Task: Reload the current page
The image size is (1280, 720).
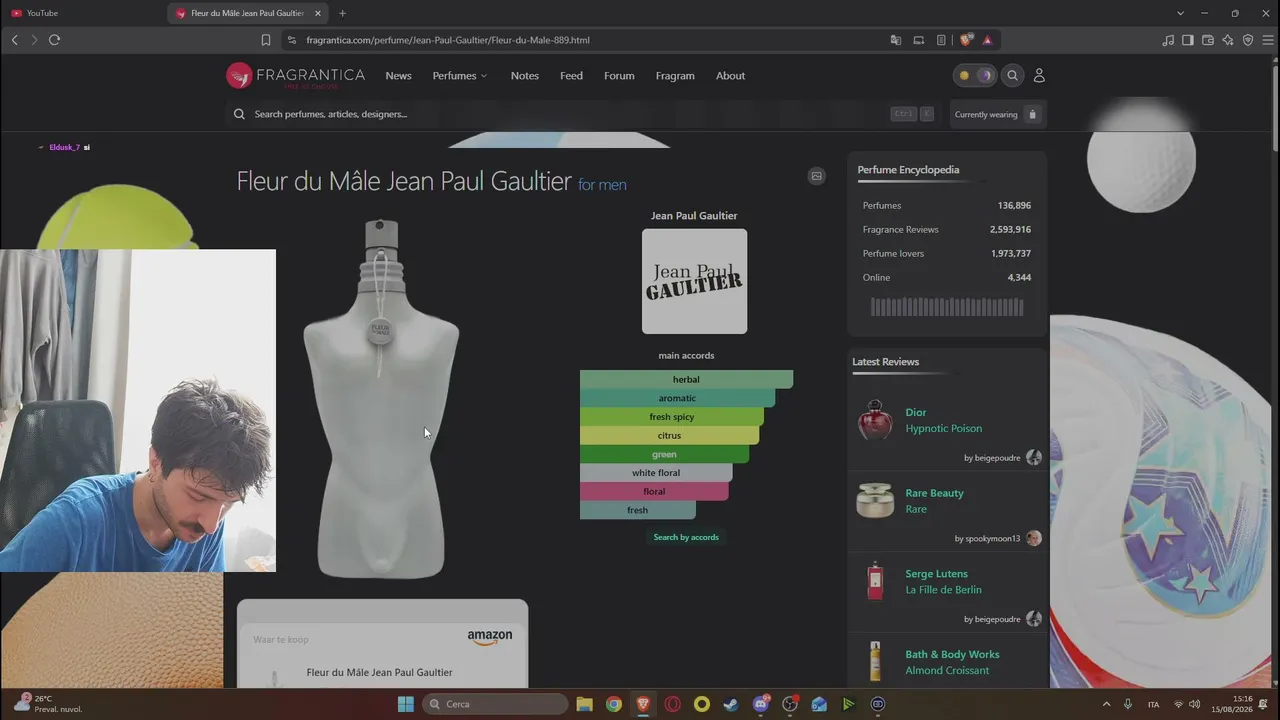Action: pos(54,40)
